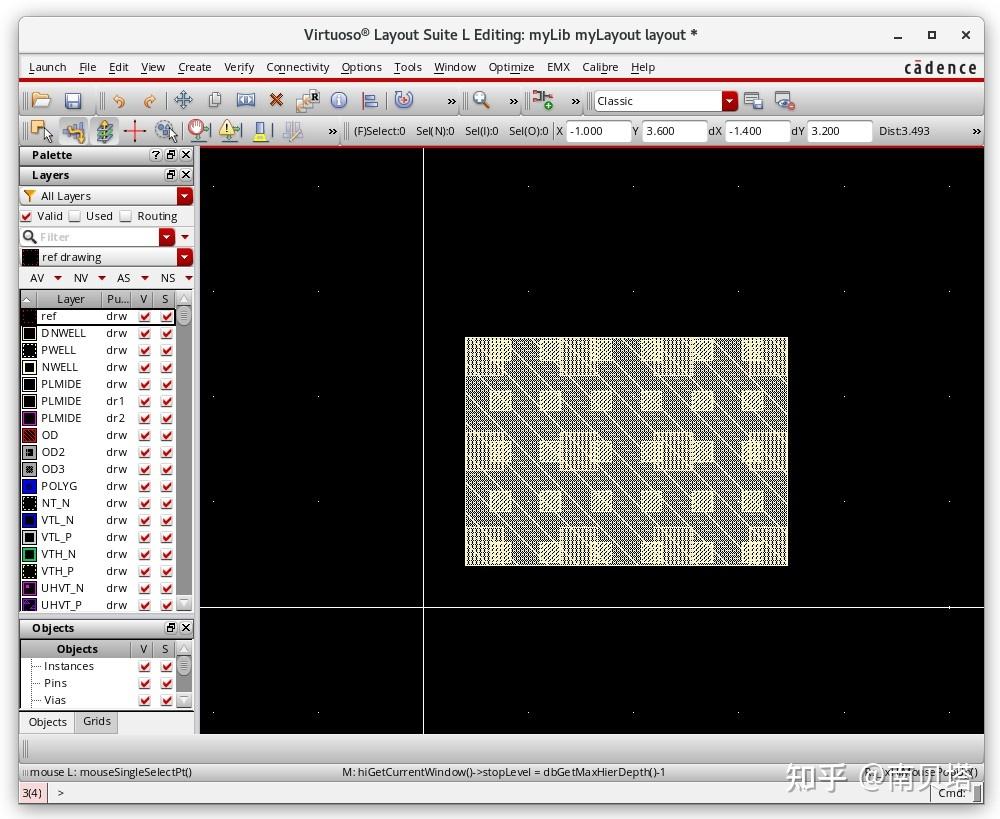
Task: Click the yellow warning triangle toolbar icon
Action: pos(229,131)
